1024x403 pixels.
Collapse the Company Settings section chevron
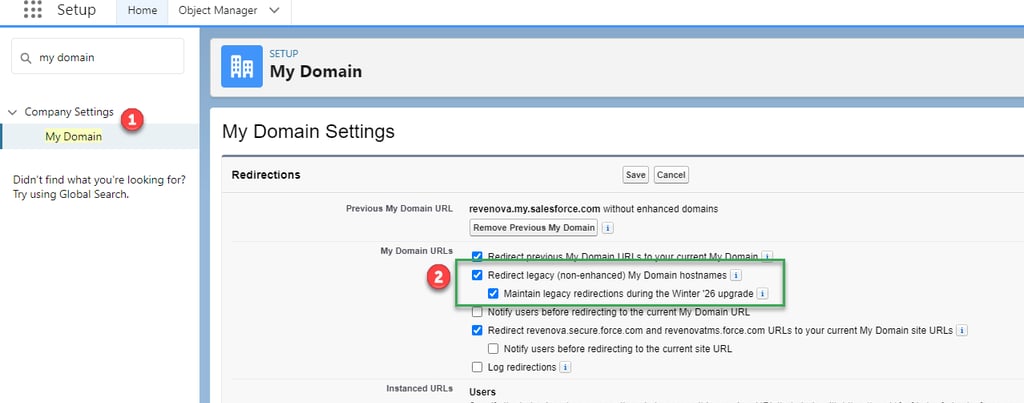pos(12,112)
